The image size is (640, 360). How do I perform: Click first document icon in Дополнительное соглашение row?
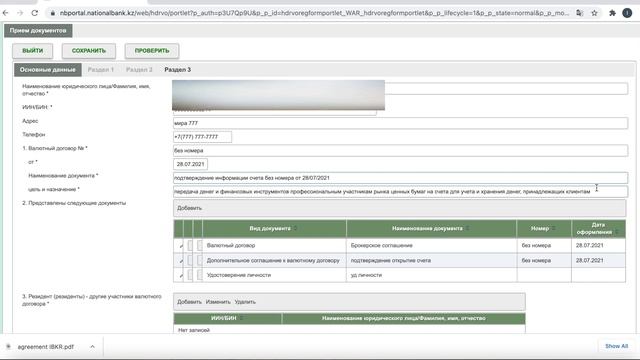[190, 260]
